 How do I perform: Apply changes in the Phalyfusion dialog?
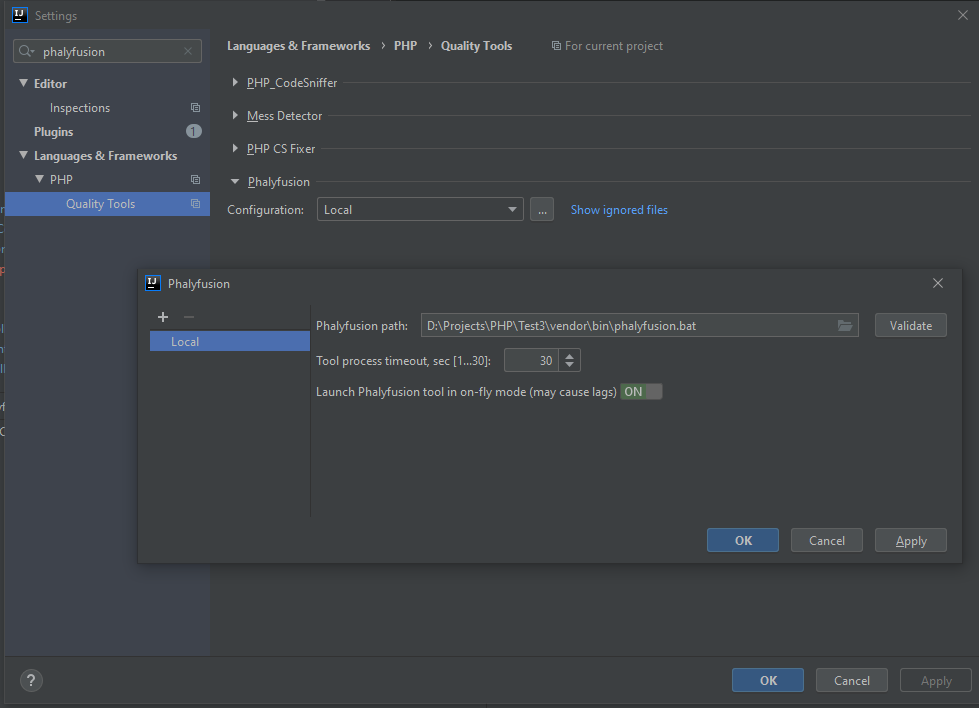910,540
